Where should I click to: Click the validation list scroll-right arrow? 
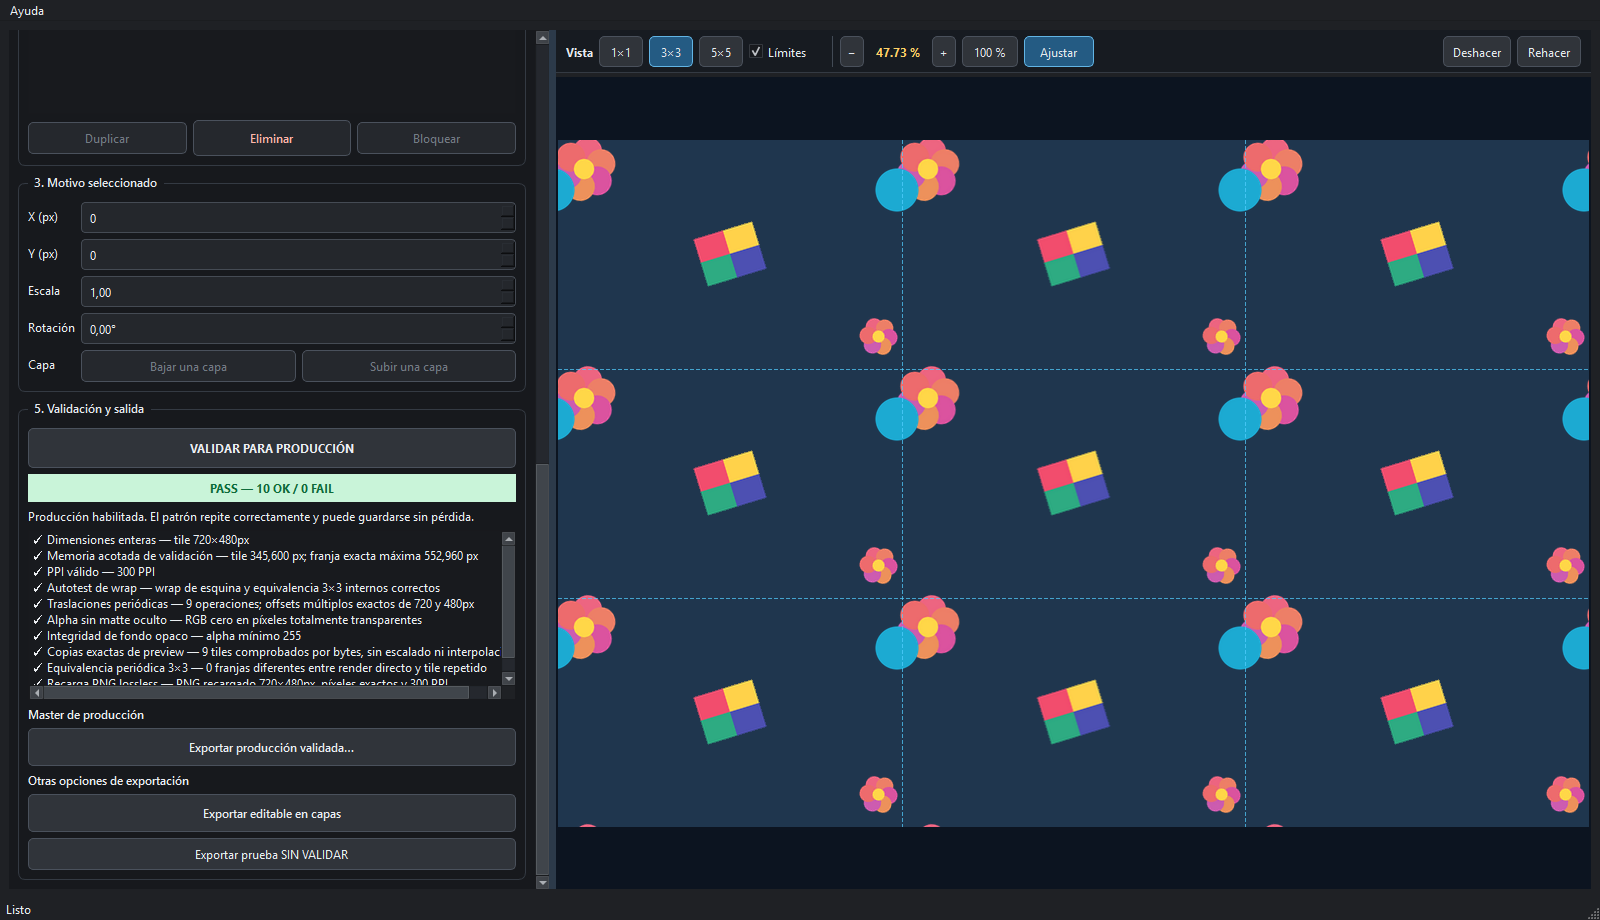(x=494, y=692)
